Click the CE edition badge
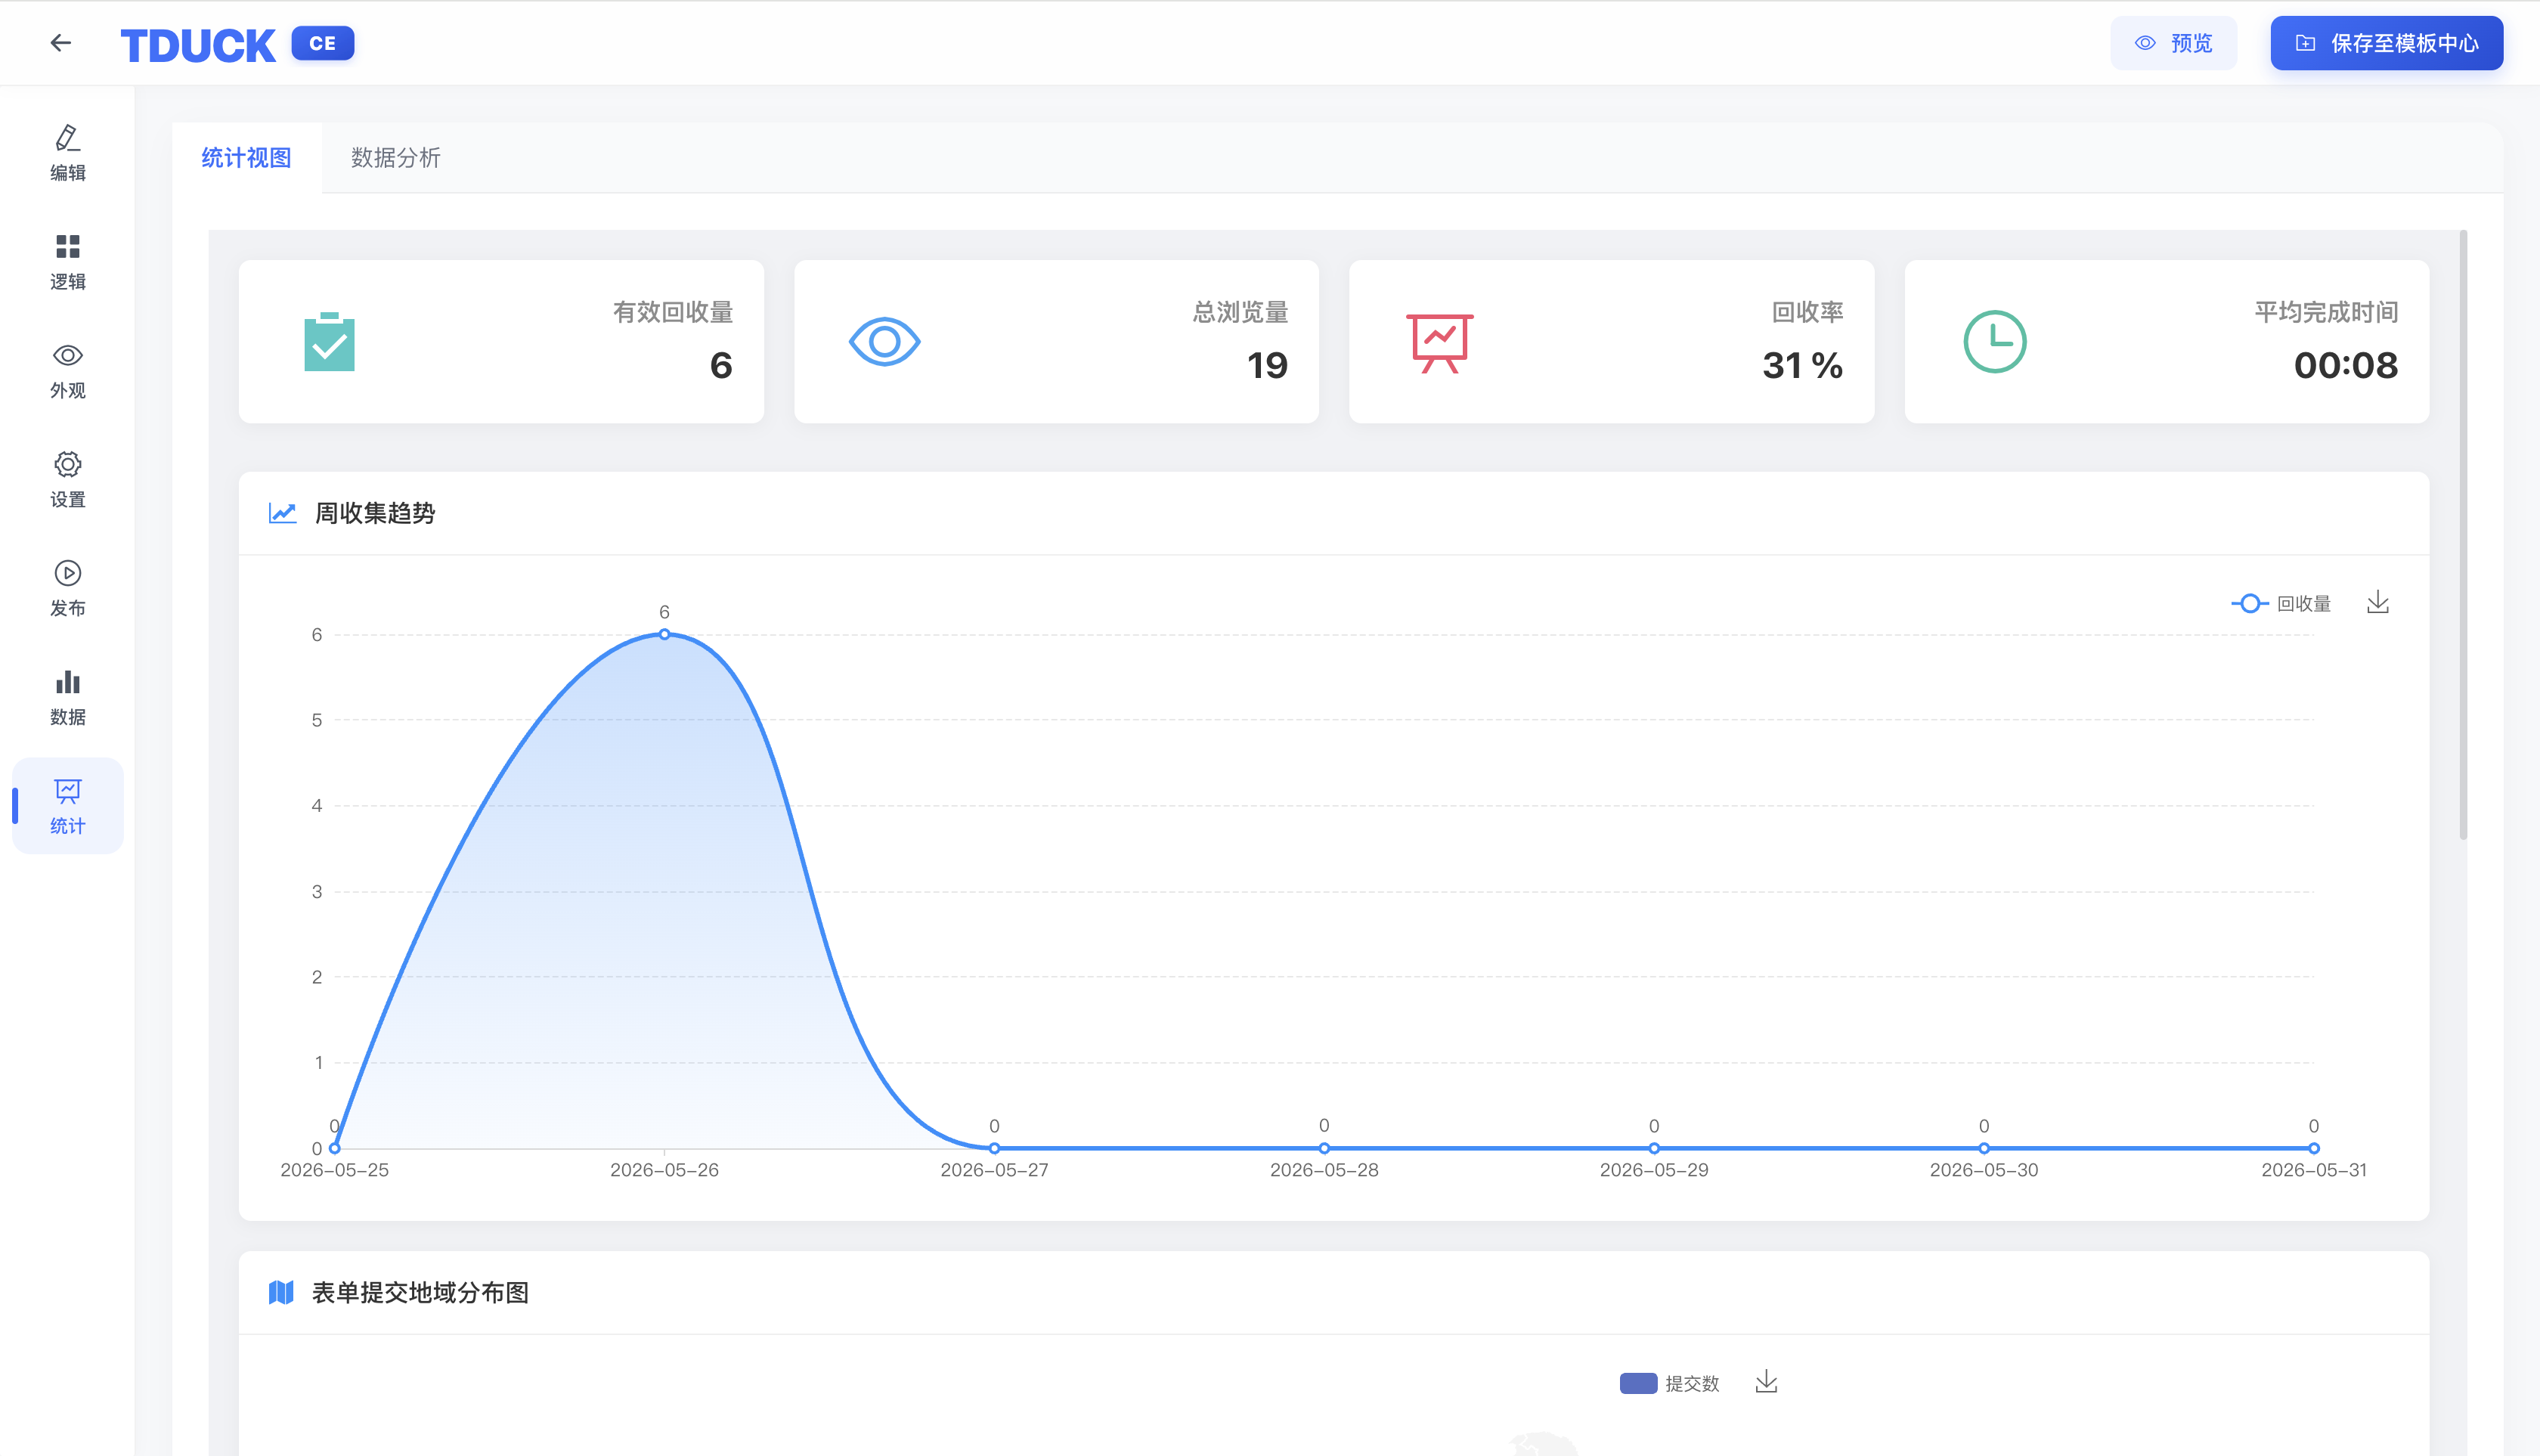Image resolution: width=2540 pixels, height=1456 pixels. point(323,43)
